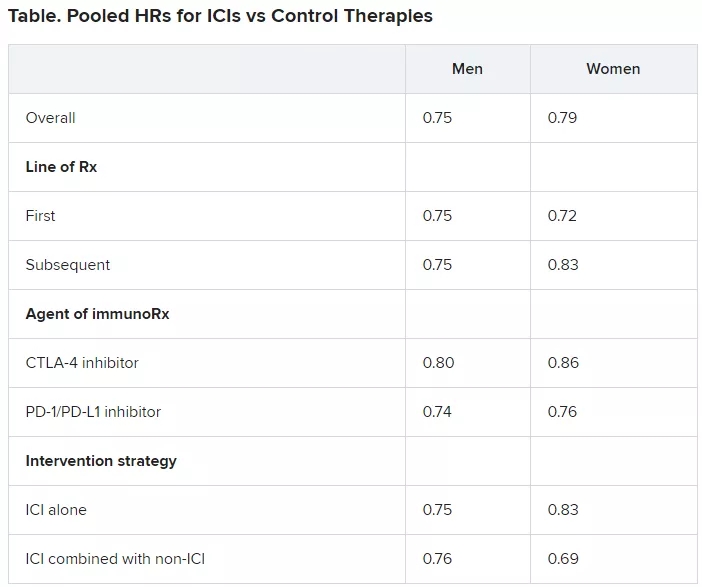Select the Overall value for Women, 0.79
The height and width of the screenshot is (587, 702).
563,118
